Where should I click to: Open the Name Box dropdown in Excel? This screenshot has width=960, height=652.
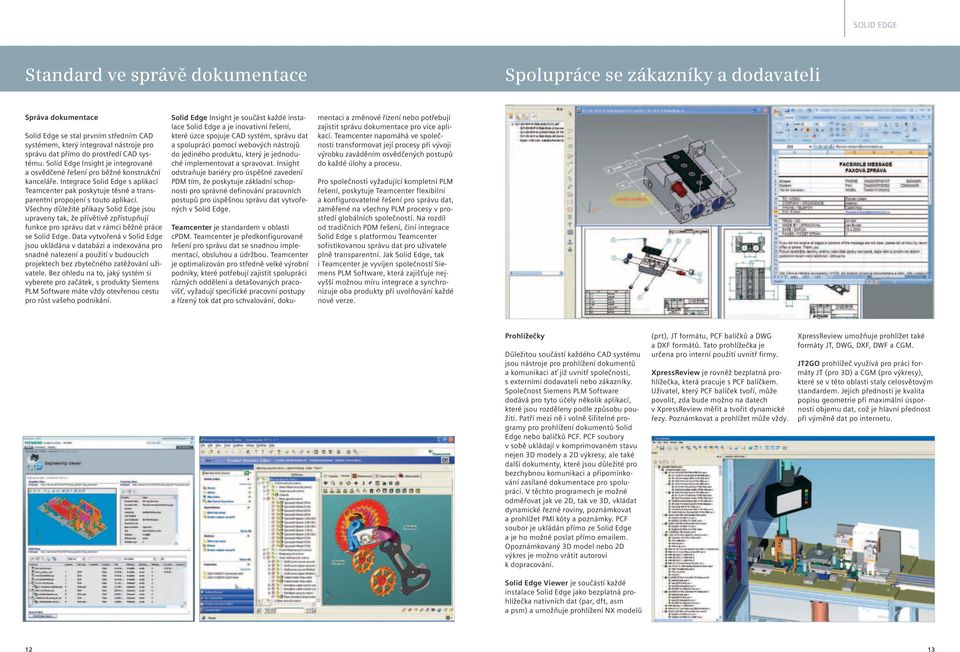(x=811, y=147)
